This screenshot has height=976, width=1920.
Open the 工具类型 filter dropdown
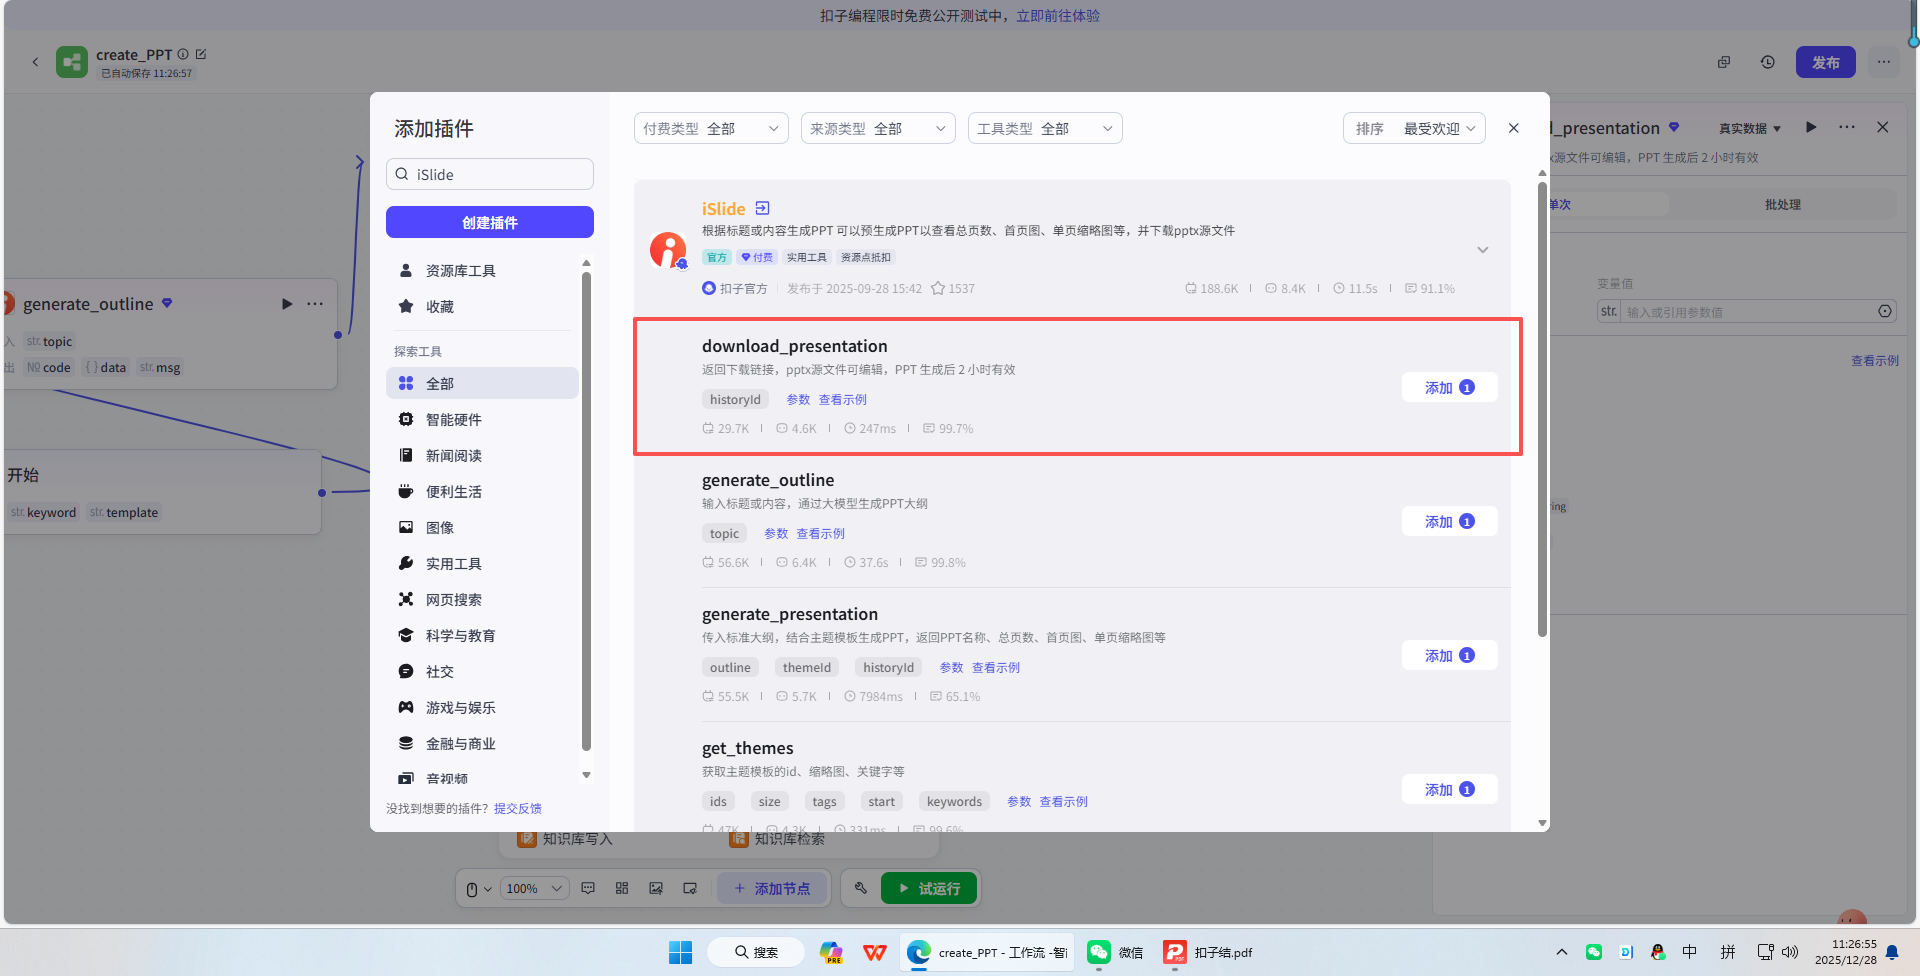click(1045, 128)
